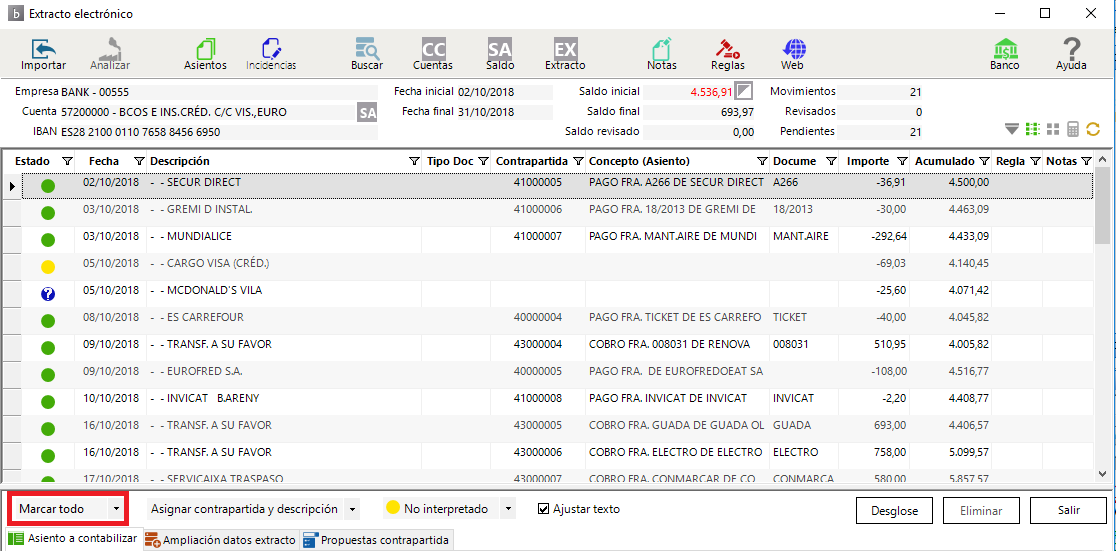The image size is (1116, 551).
Task: Click the Fecha final field 31/10/2018
Action: tap(504, 112)
